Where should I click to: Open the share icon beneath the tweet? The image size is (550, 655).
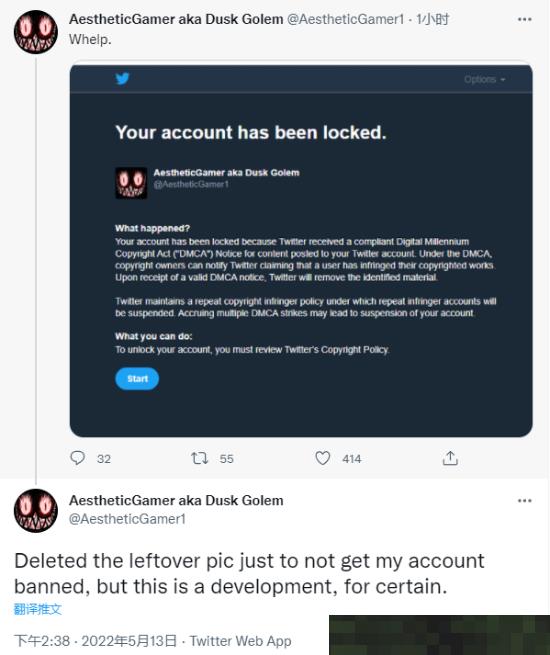pyautogui.click(x=450, y=458)
